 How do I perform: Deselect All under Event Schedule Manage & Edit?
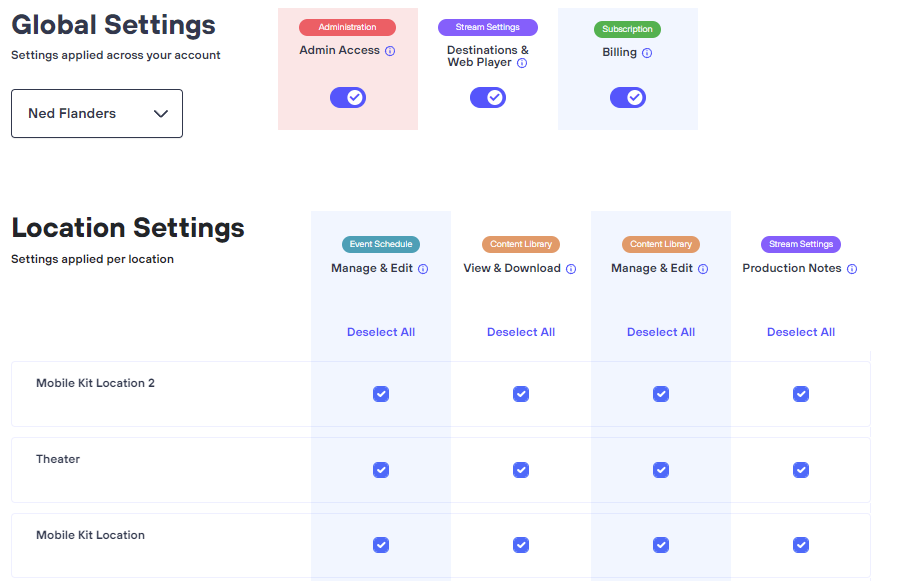(x=381, y=332)
